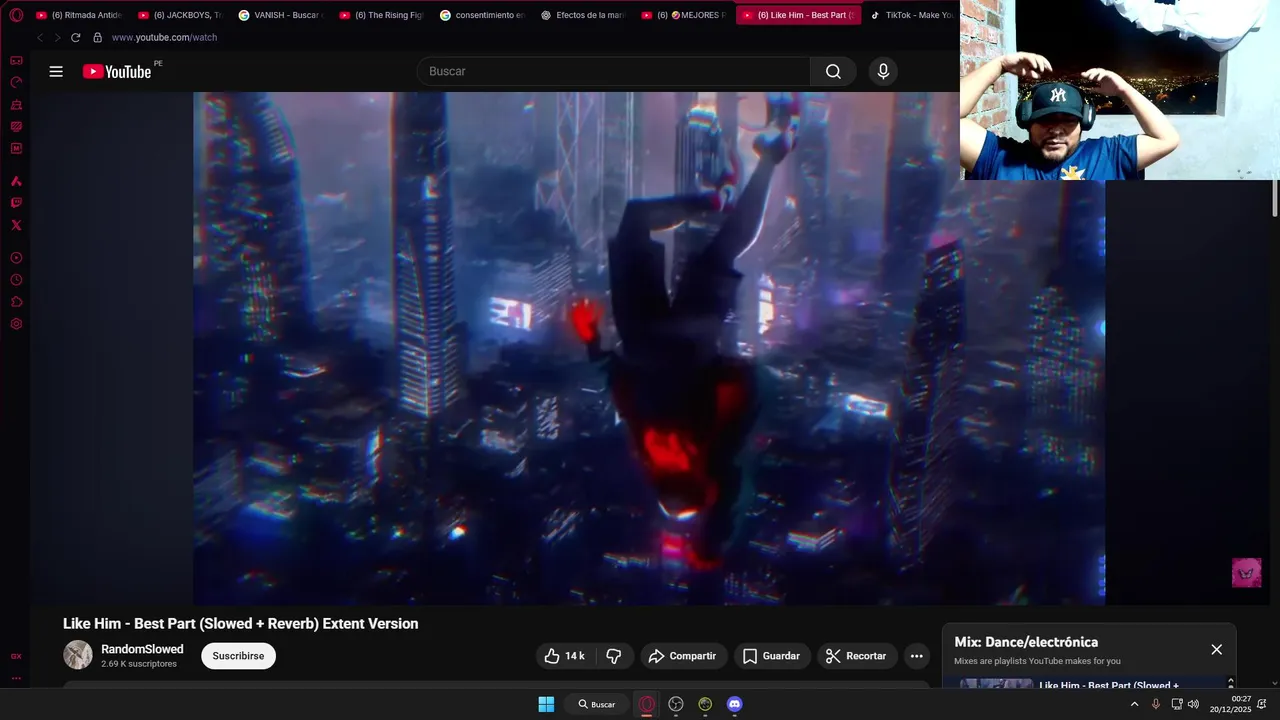
Task: Open Windows Start menu
Action: 546,704
